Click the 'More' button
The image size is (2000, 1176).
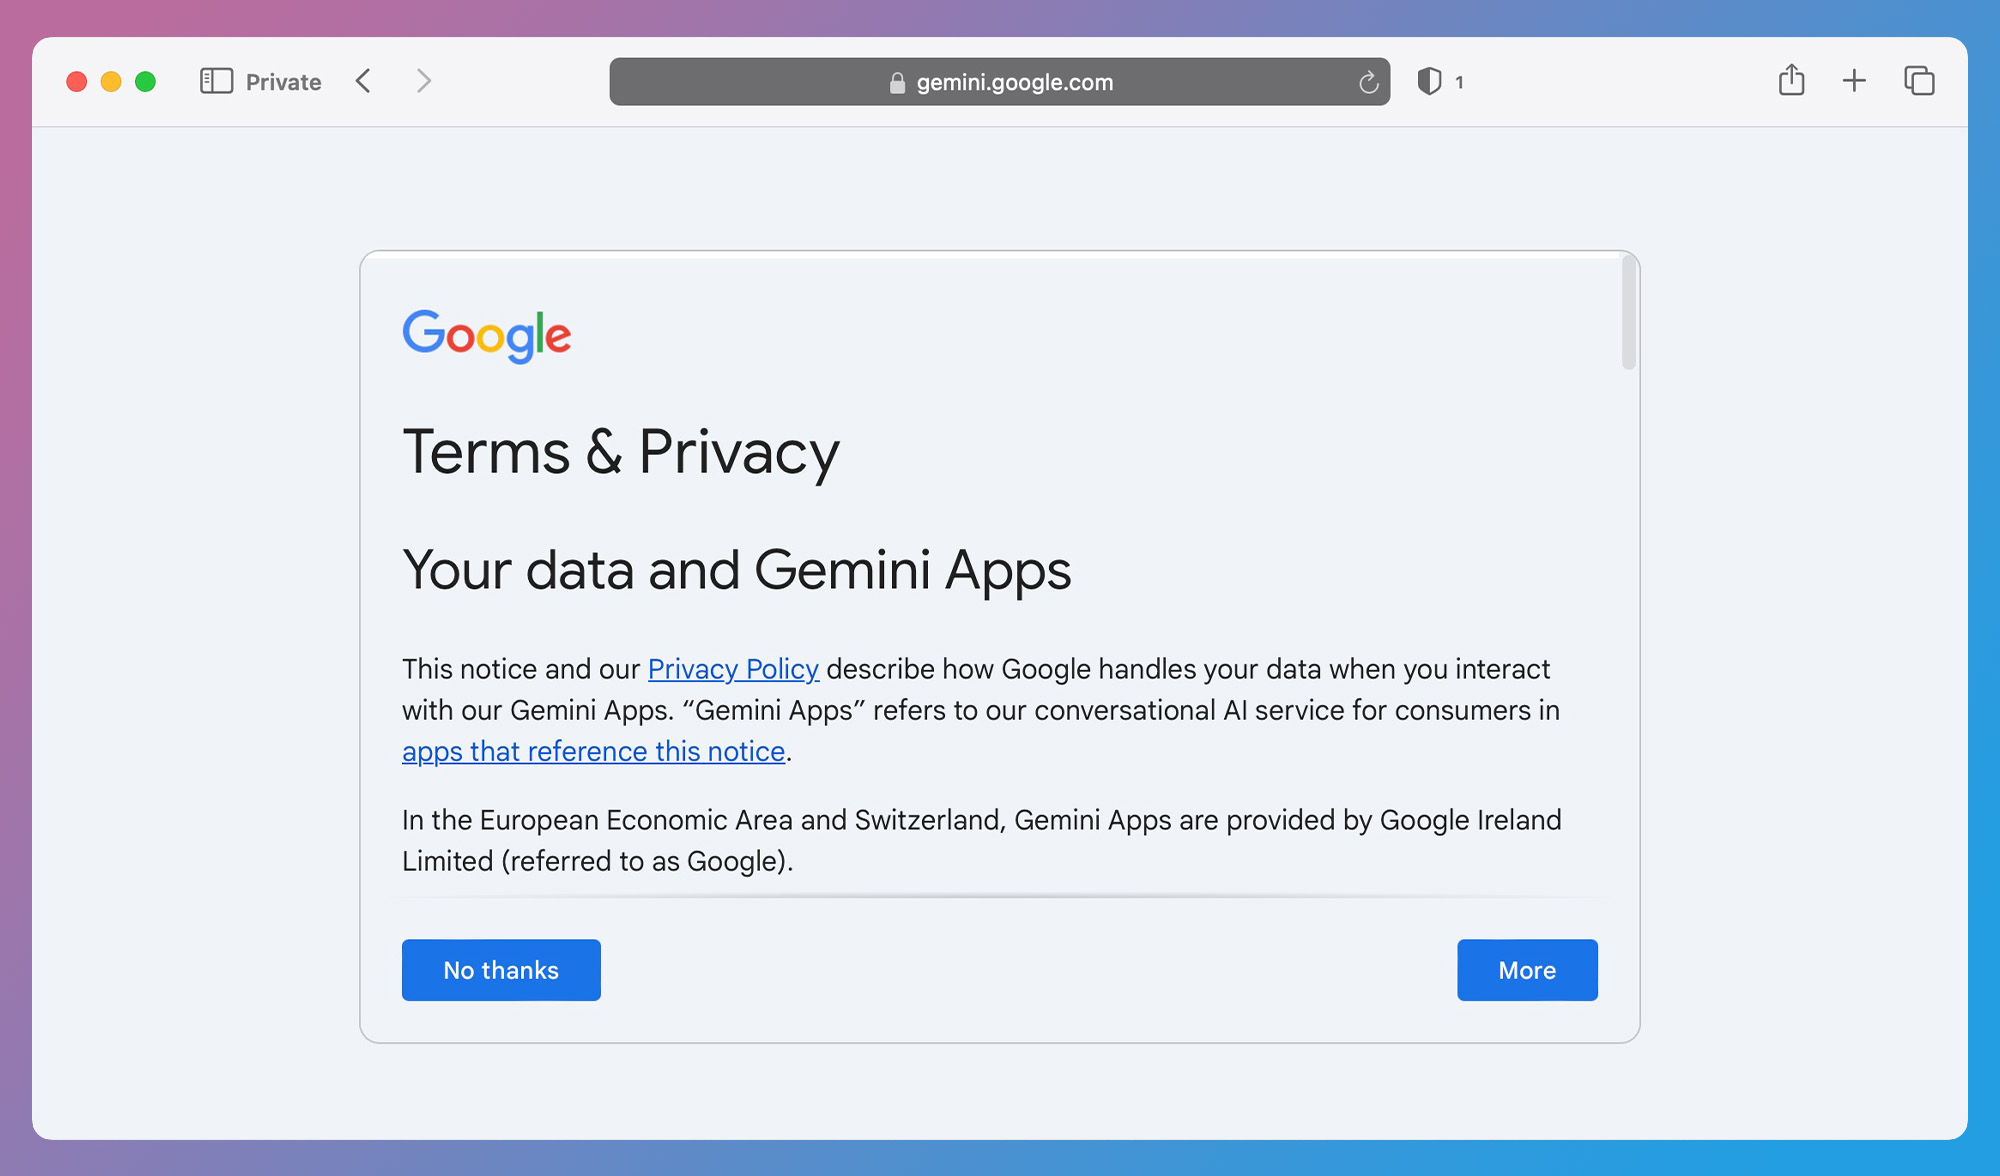(x=1527, y=970)
